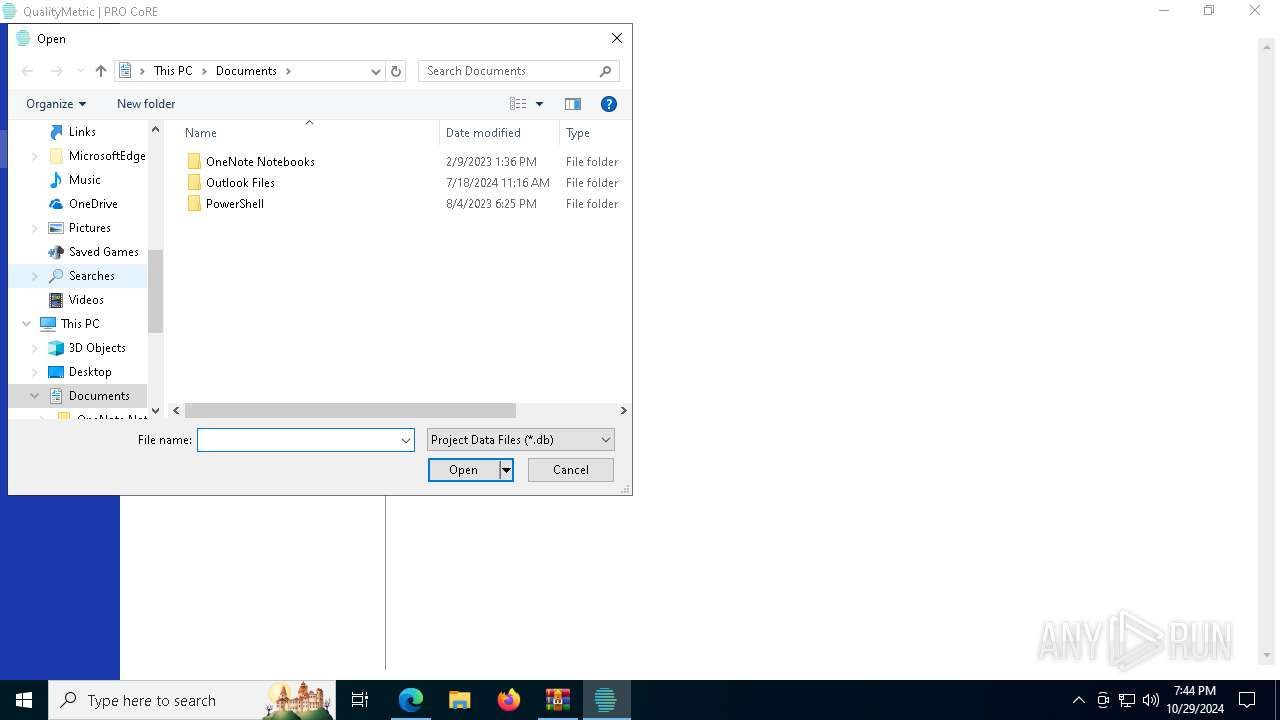This screenshot has height=720, width=1280.
Task: Collapse the This PC tree node
Action: pyautogui.click(x=27, y=324)
